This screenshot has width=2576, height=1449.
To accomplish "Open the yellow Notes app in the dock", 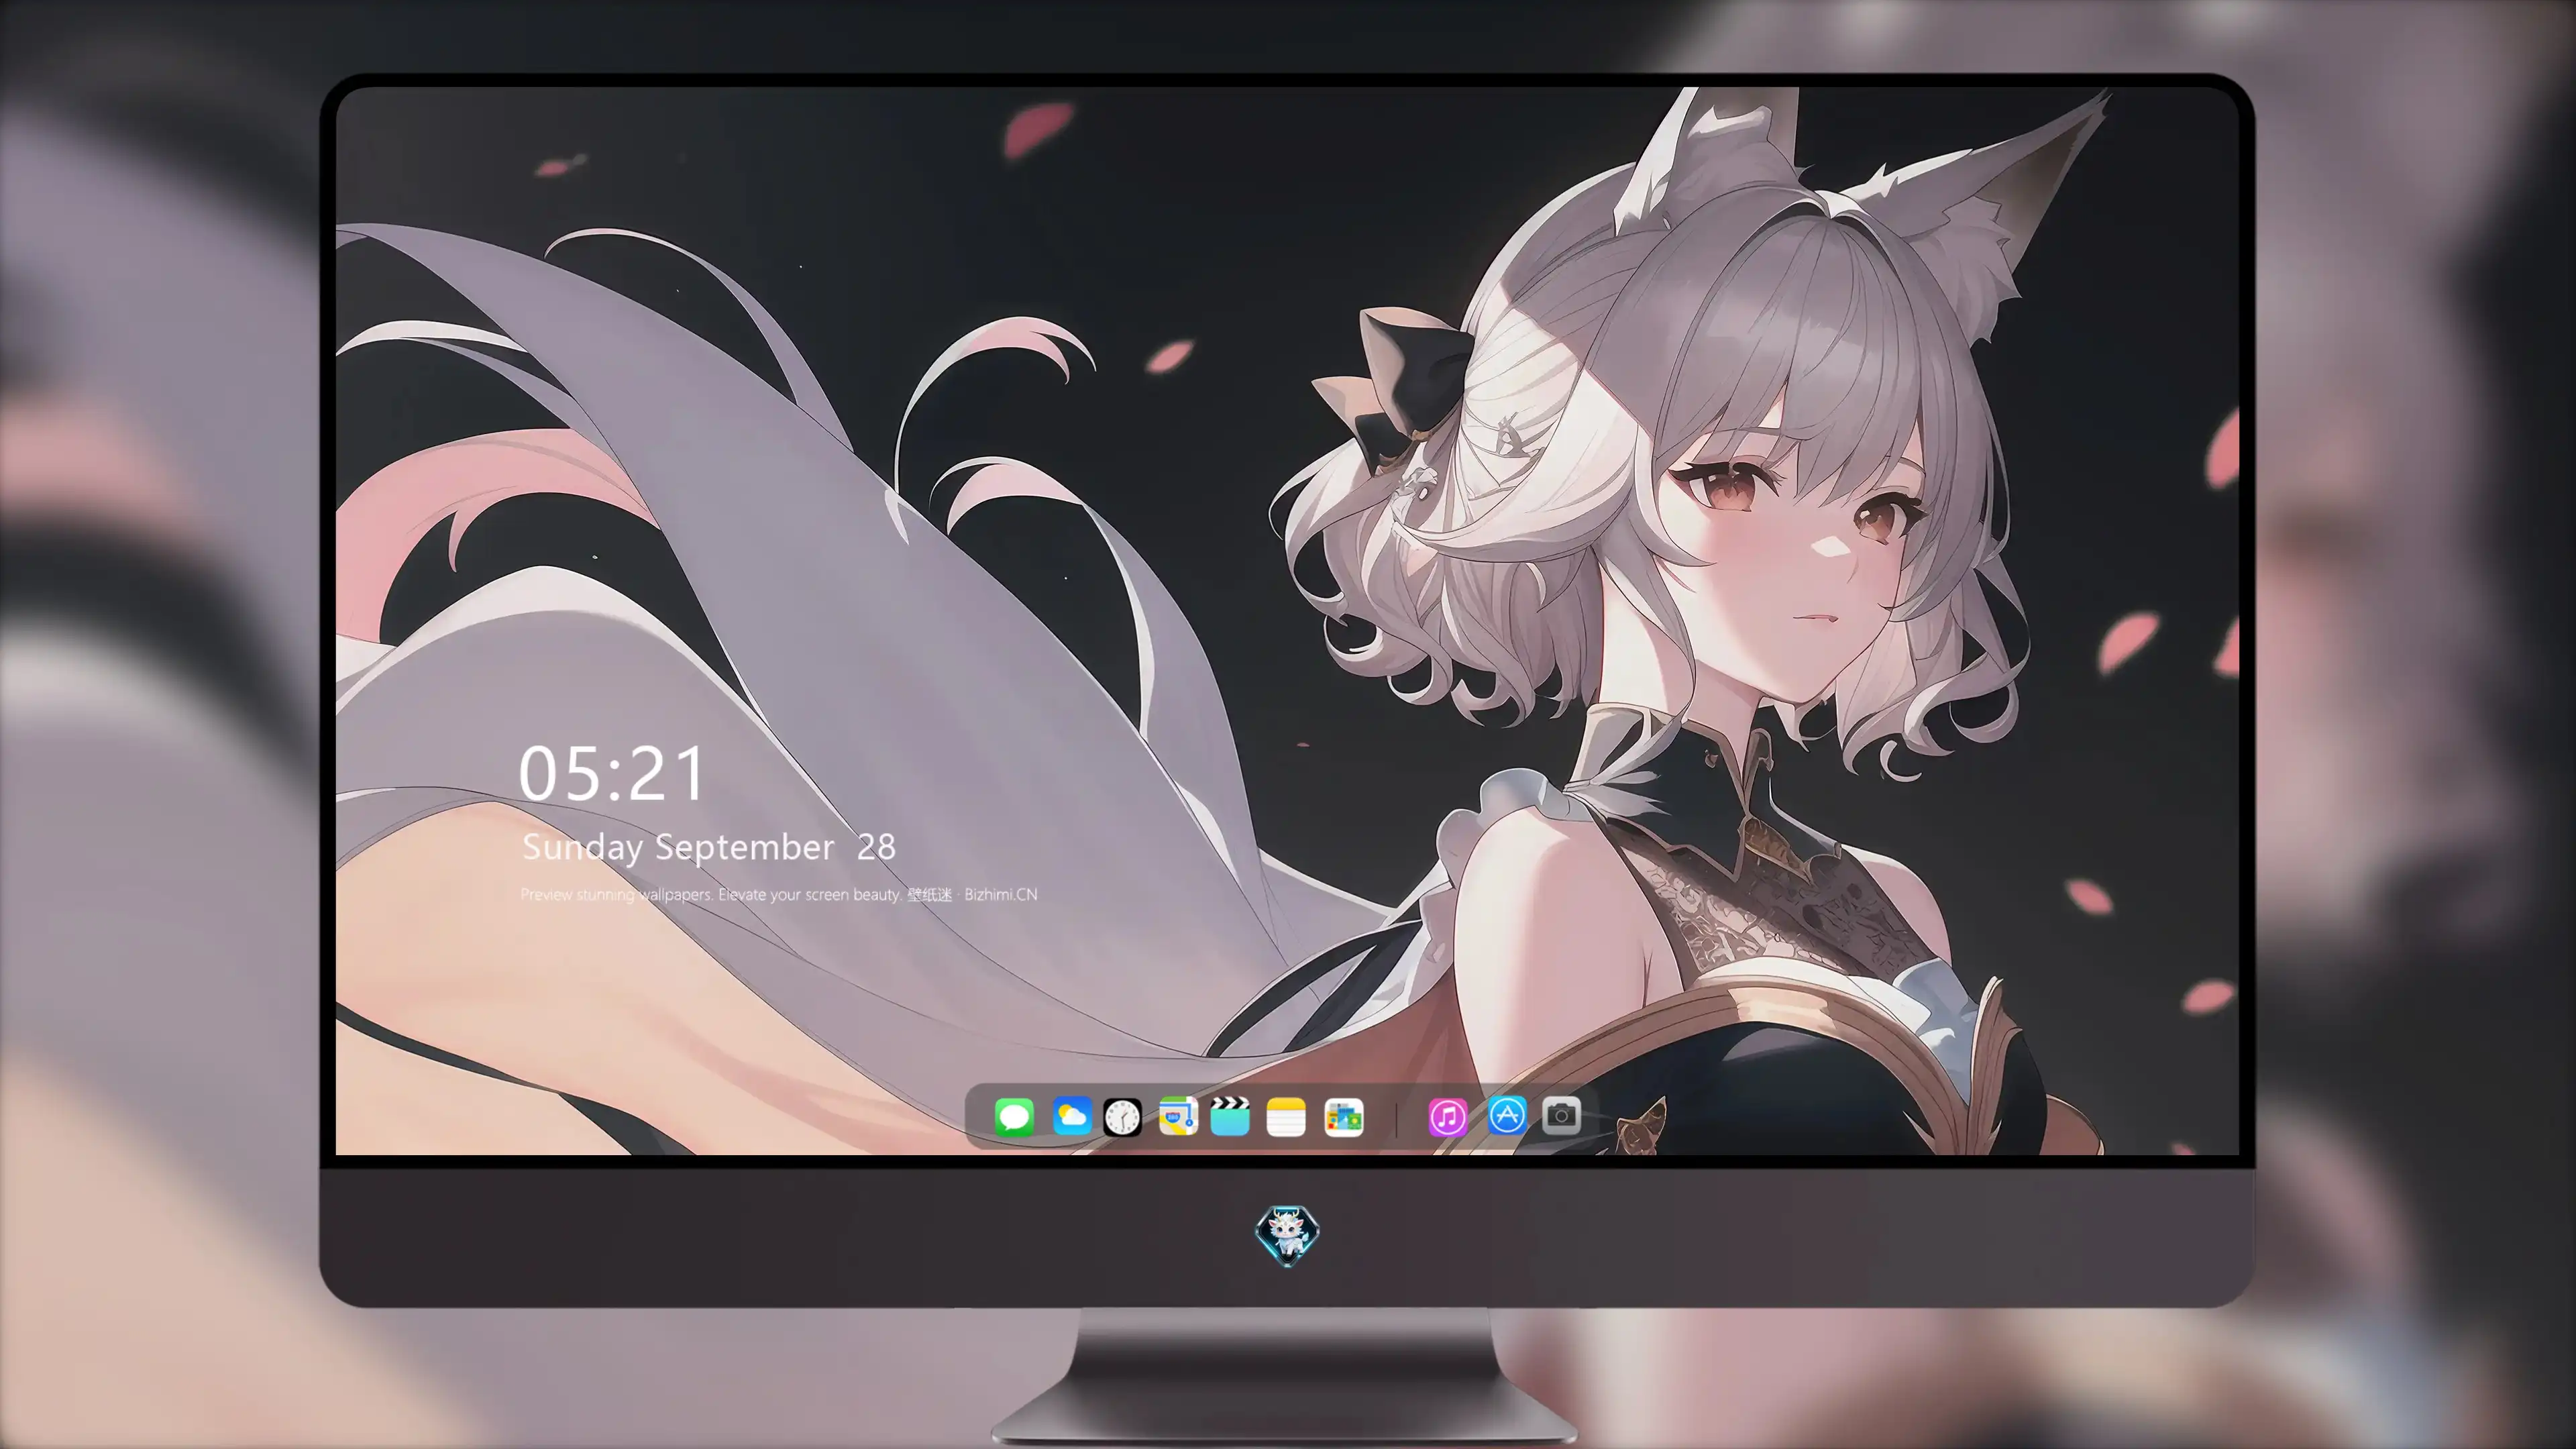I will pyautogui.click(x=1286, y=1116).
